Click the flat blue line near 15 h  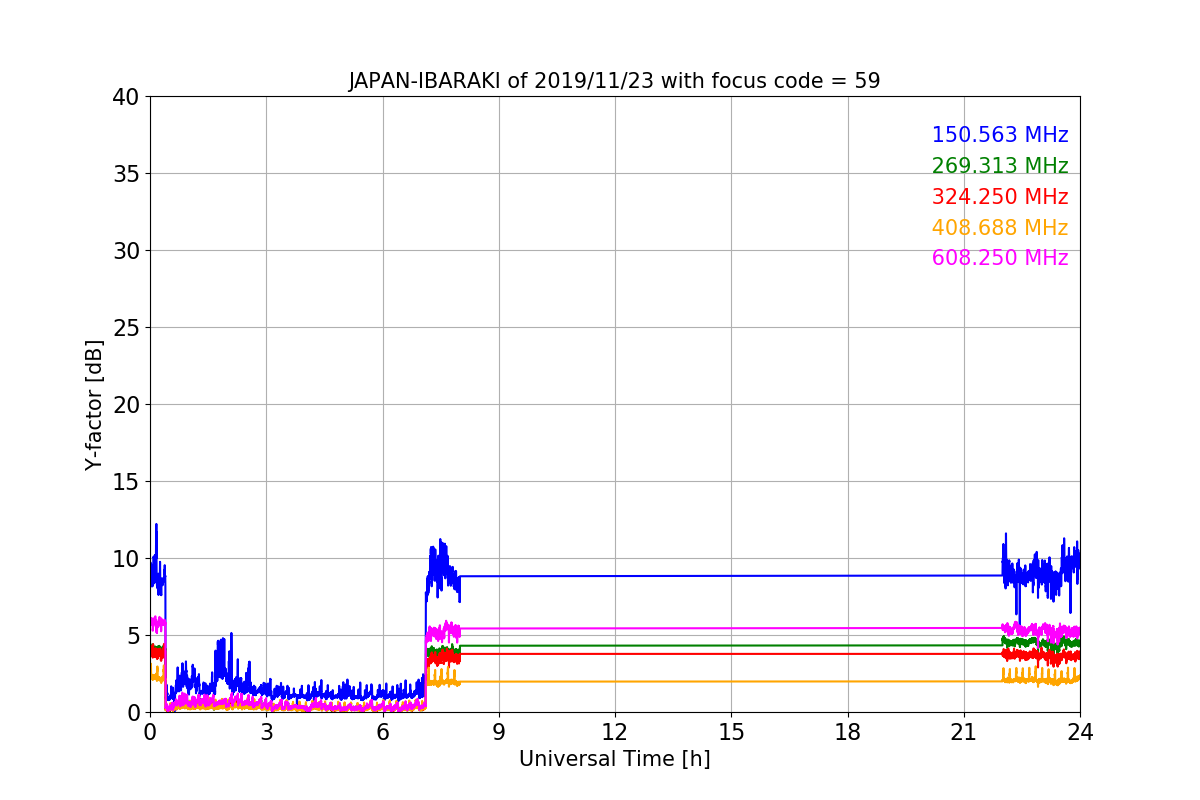coord(731,576)
